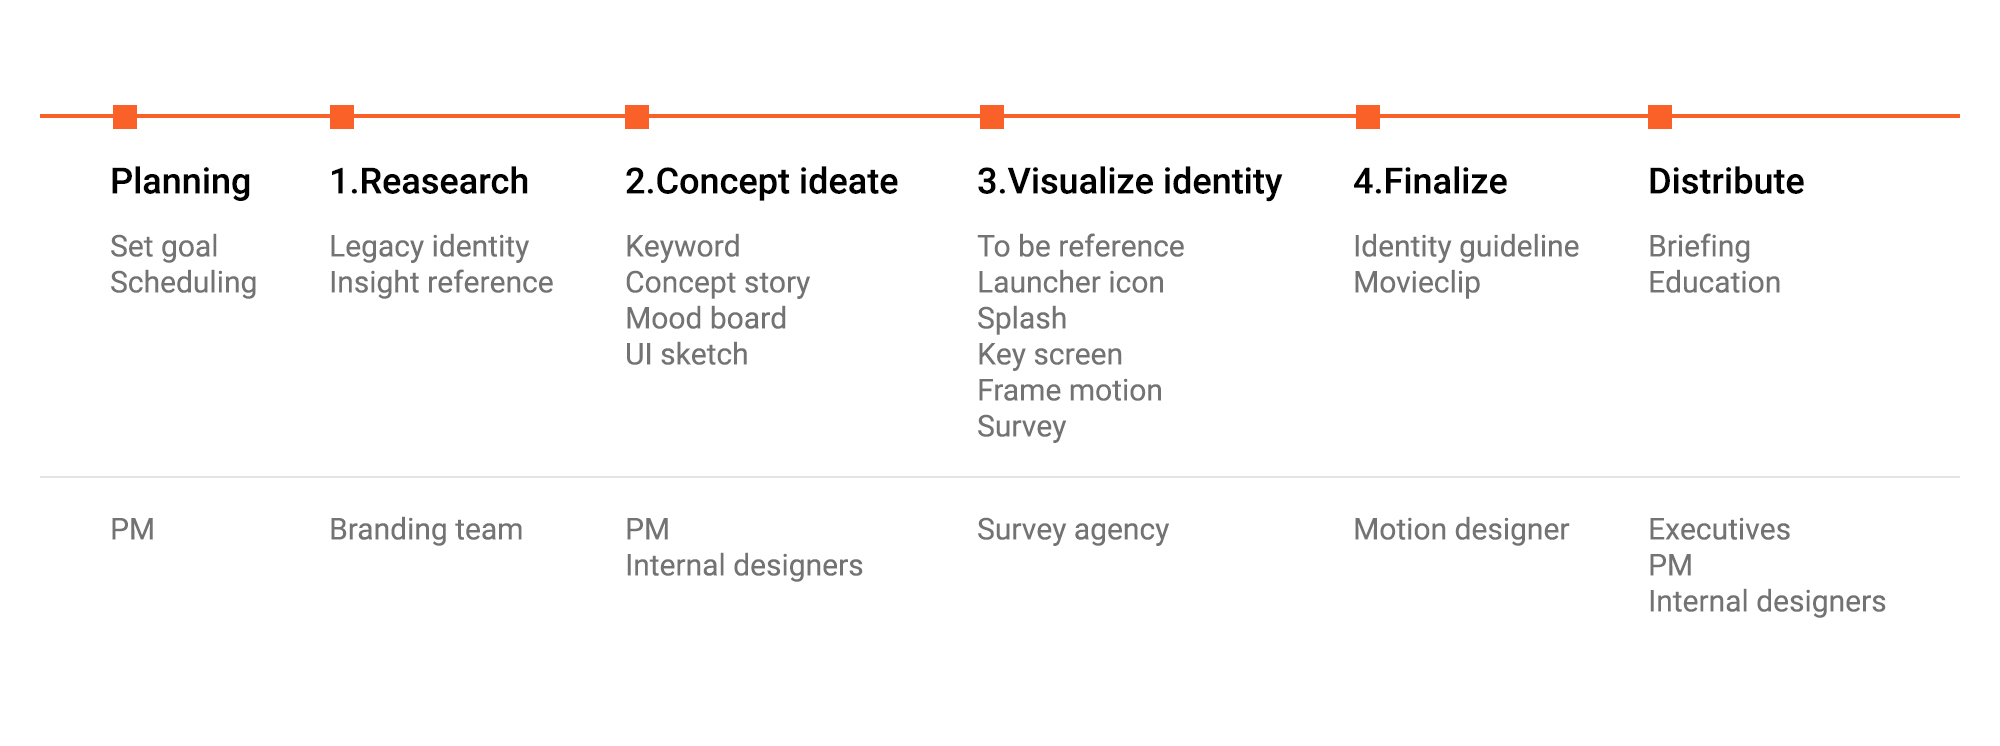Click the Launcher icon list item

(1071, 282)
